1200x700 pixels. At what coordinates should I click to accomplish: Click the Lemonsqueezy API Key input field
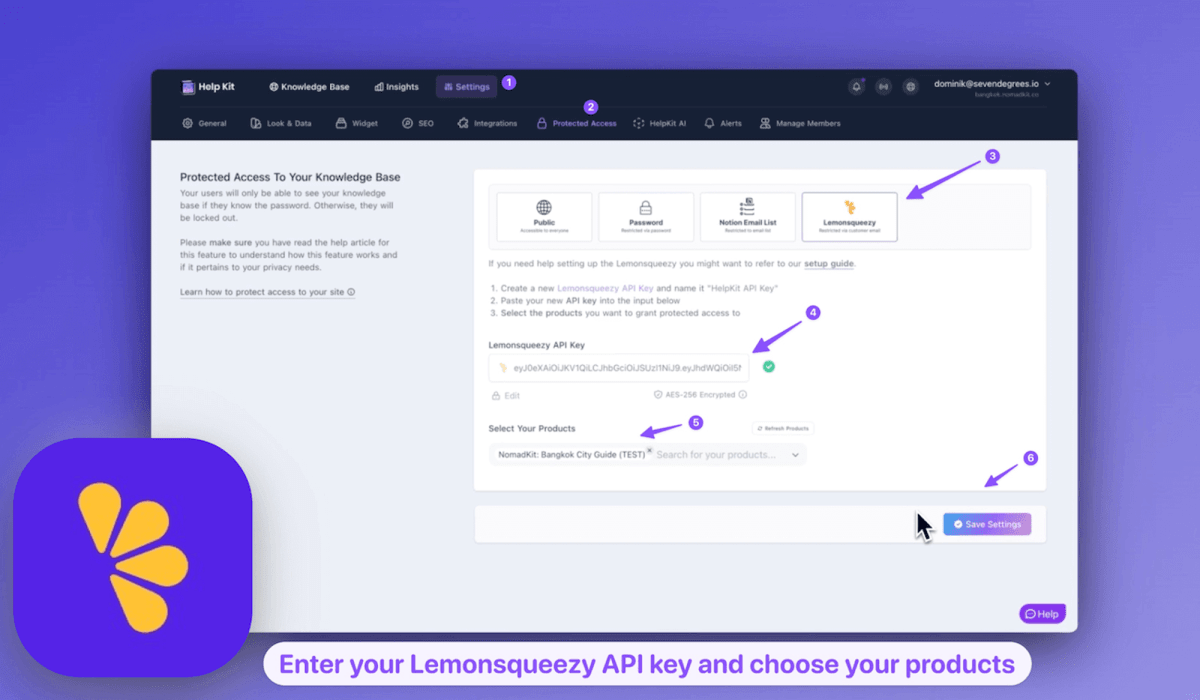click(625, 368)
